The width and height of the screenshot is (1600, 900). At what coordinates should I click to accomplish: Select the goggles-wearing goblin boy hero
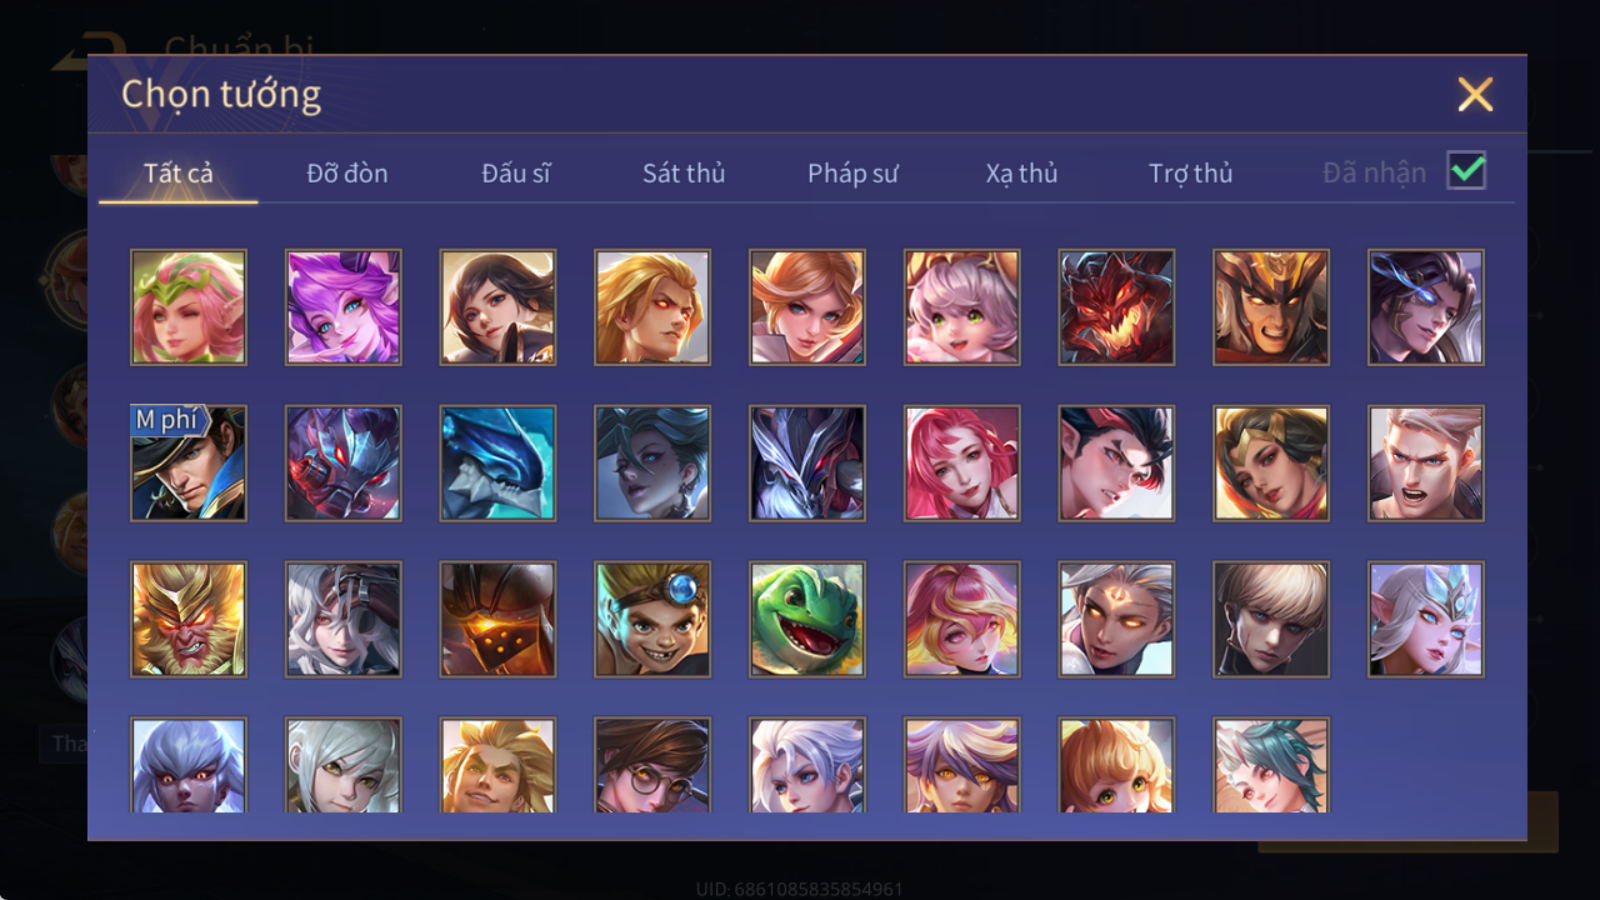pos(652,619)
